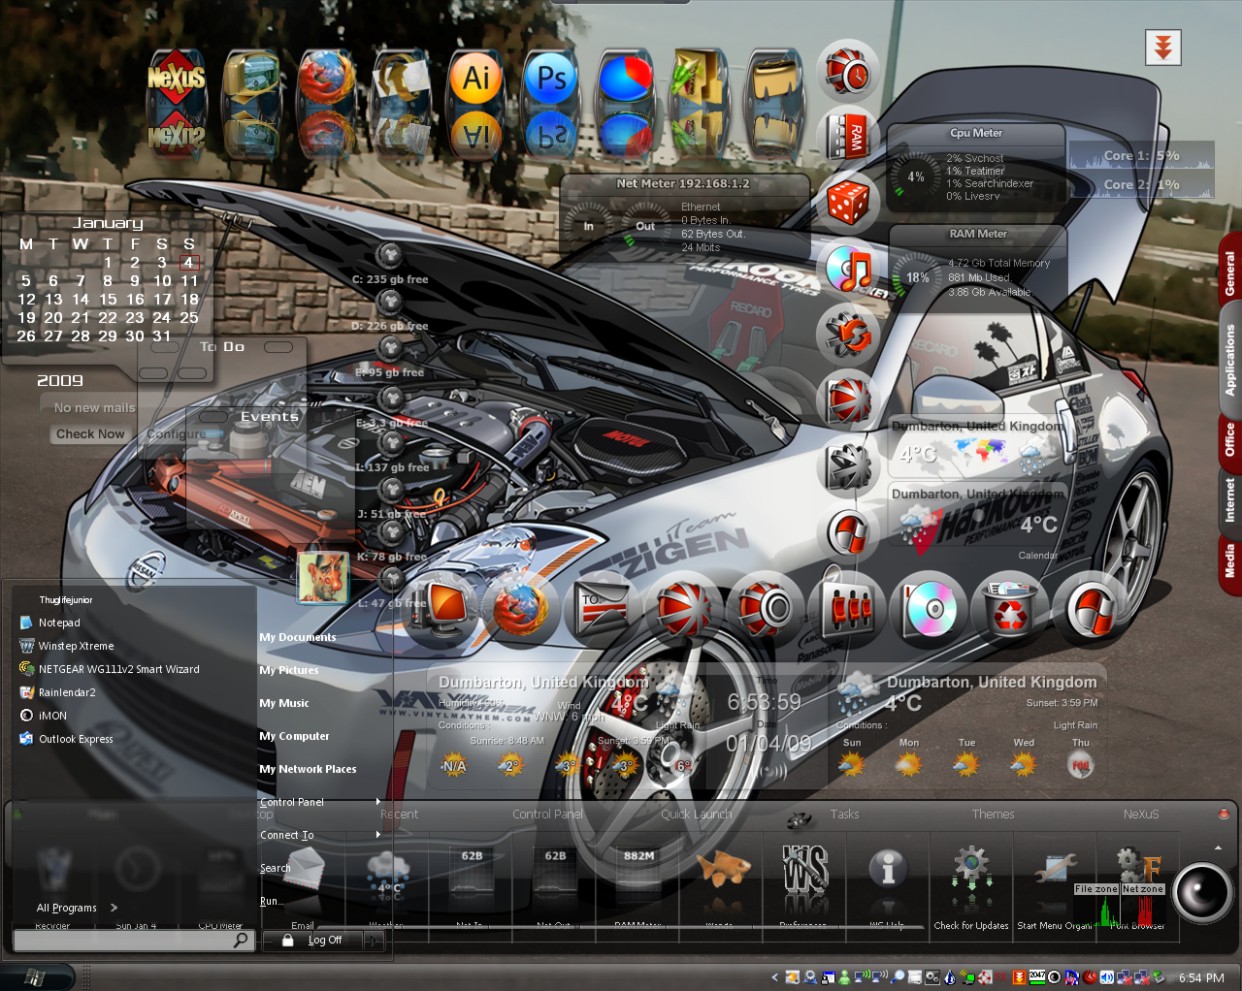
Task: Click the CD disc dock icon
Action: pos(930,607)
